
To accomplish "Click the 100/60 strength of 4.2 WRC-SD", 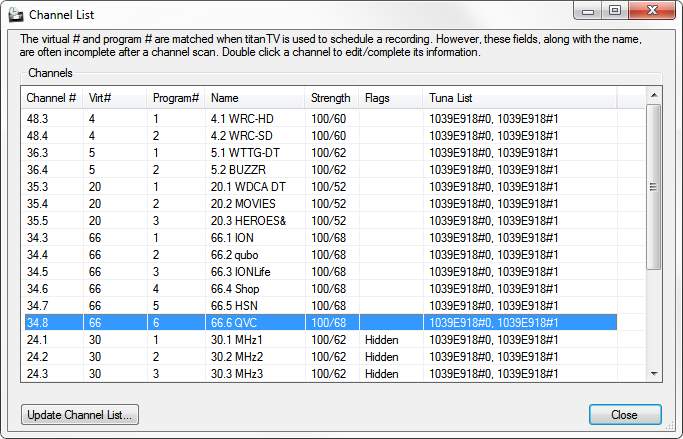I will pos(328,135).
